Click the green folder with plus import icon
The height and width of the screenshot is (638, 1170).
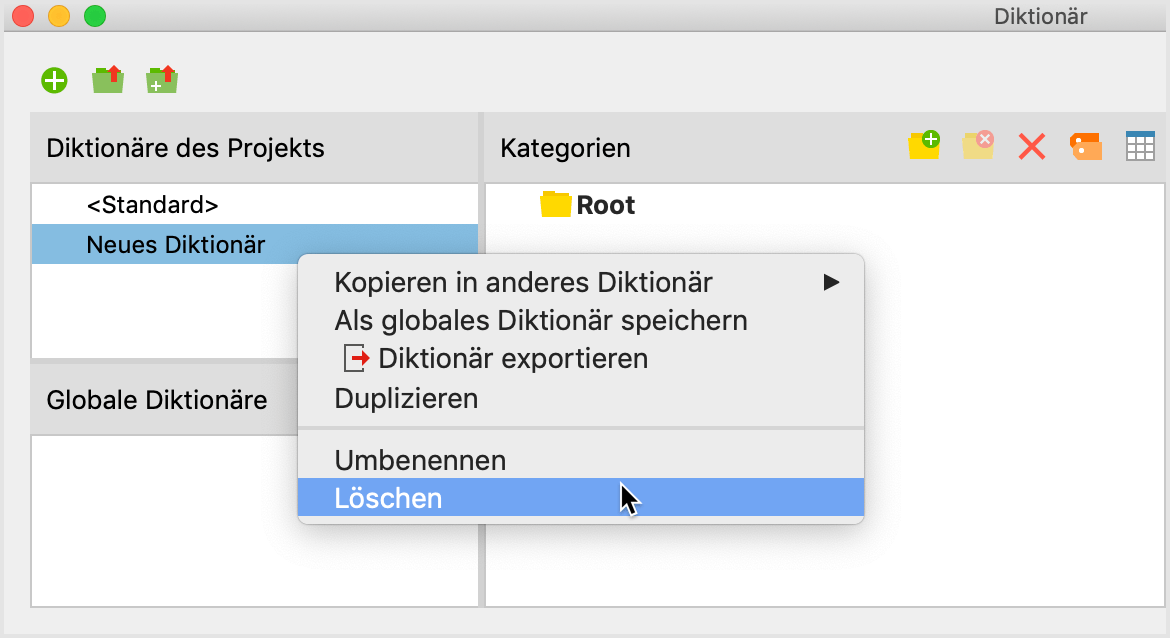(162, 80)
